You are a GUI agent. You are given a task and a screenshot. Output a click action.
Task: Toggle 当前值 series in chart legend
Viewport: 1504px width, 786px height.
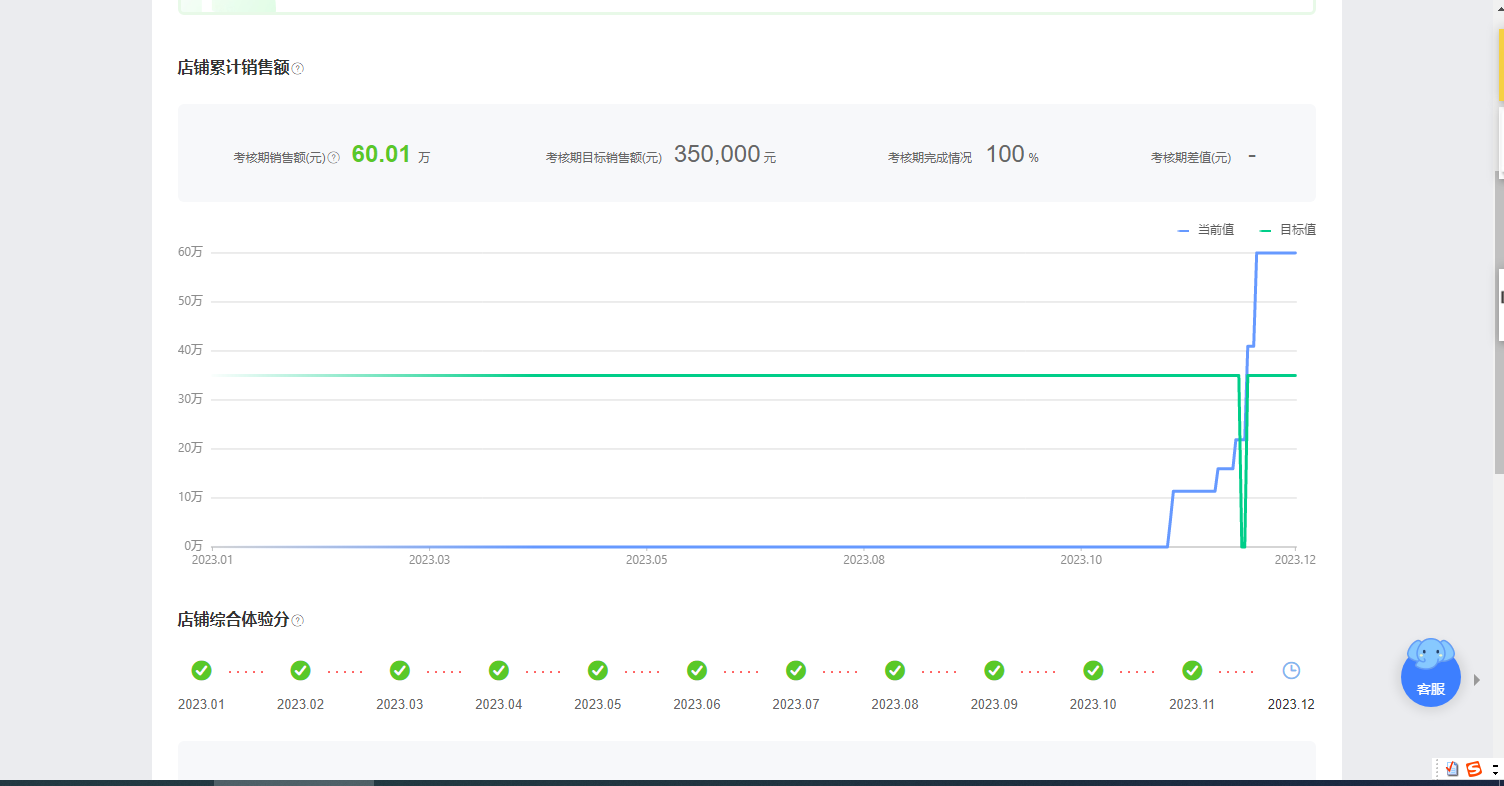[1206, 230]
